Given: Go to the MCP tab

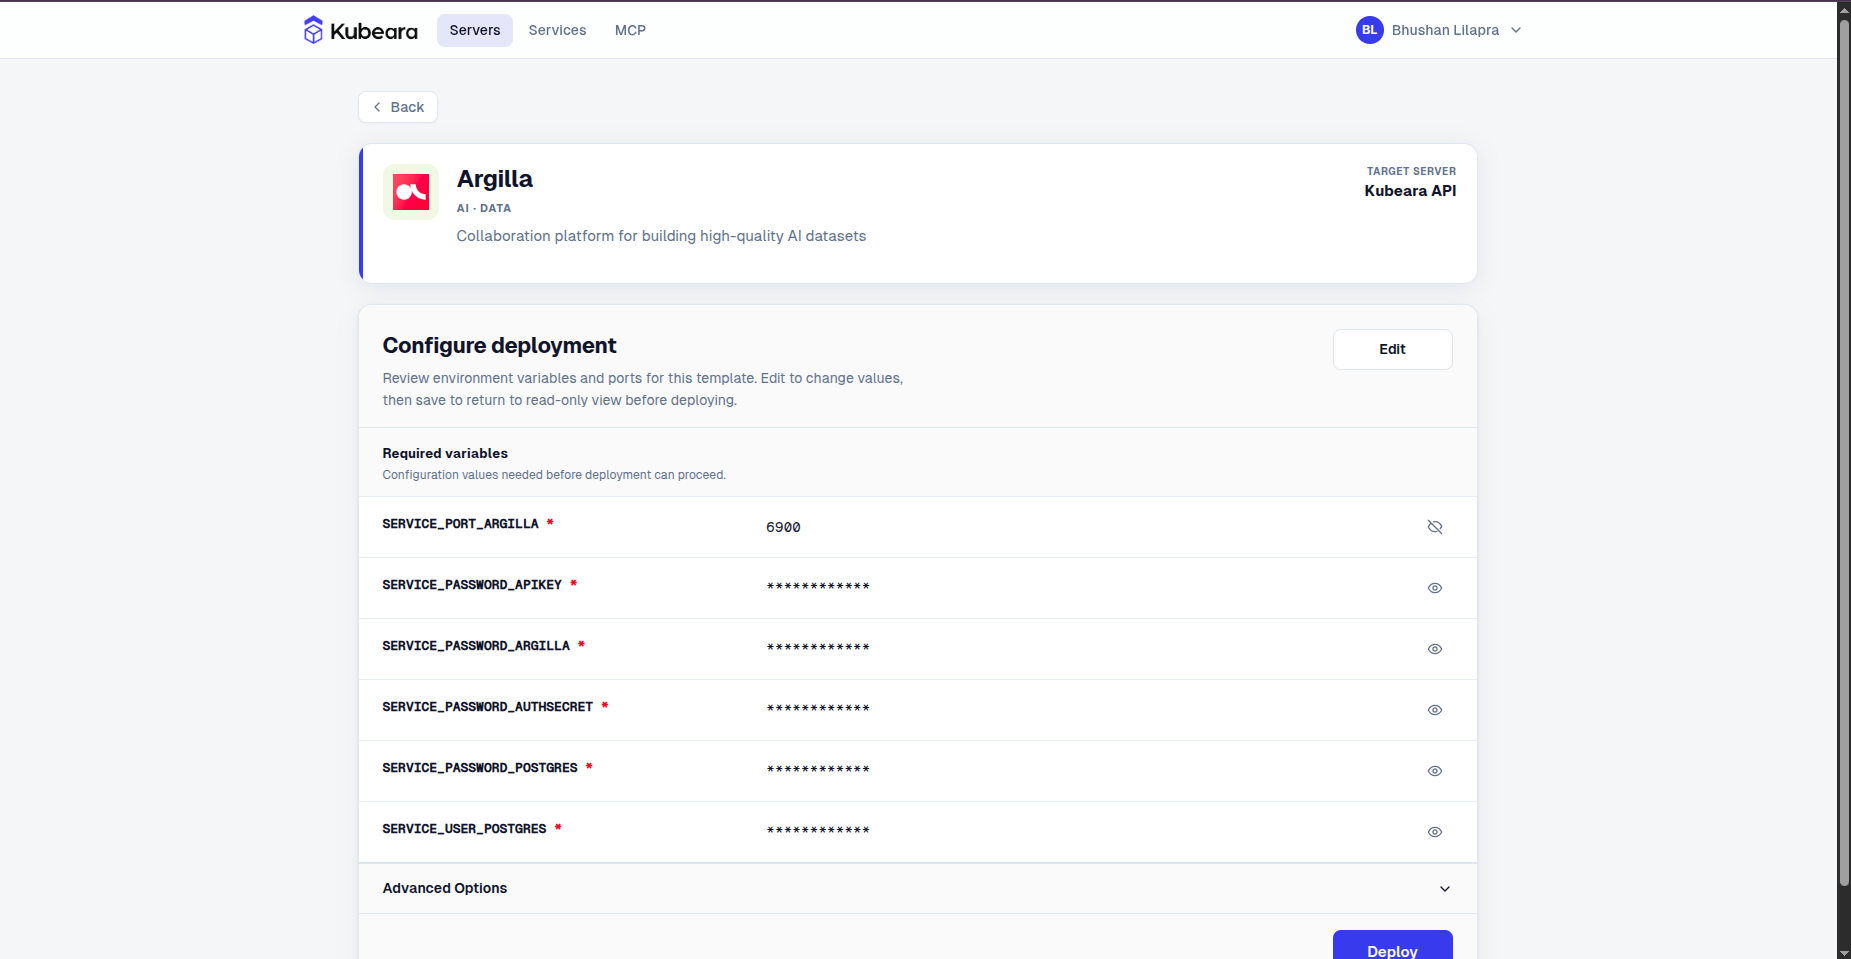Looking at the screenshot, I should [630, 30].
